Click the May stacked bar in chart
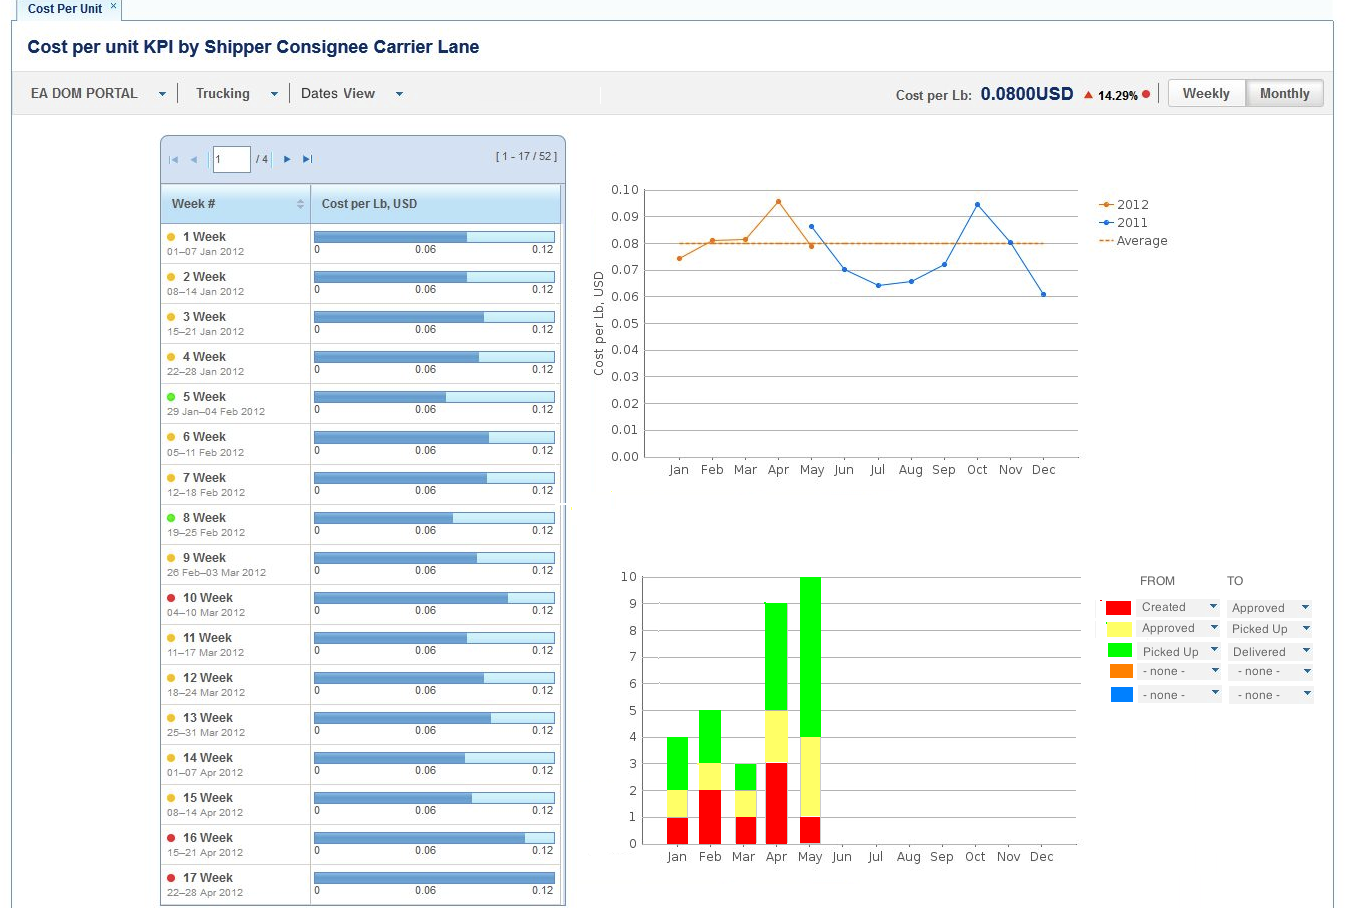This screenshot has height=908, width=1358. coord(810,710)
